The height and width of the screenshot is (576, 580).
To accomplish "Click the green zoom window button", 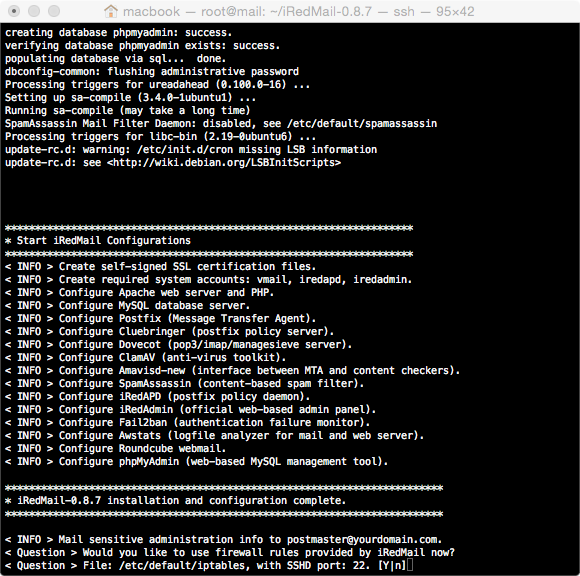I will coord(54,11).
